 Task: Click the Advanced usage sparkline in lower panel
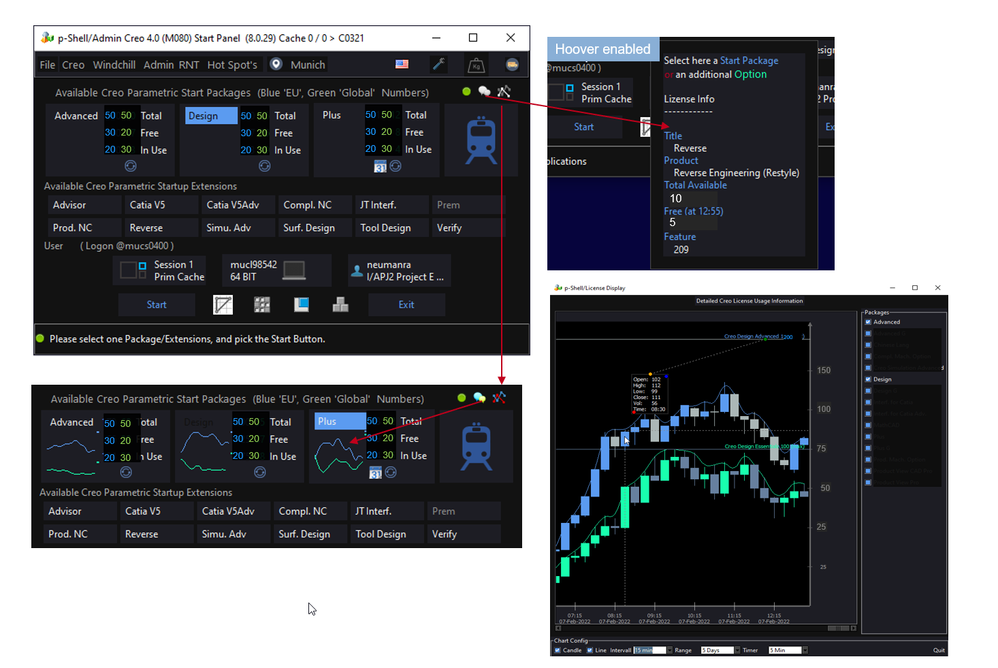pyautogui.click(x=71, y=457)
